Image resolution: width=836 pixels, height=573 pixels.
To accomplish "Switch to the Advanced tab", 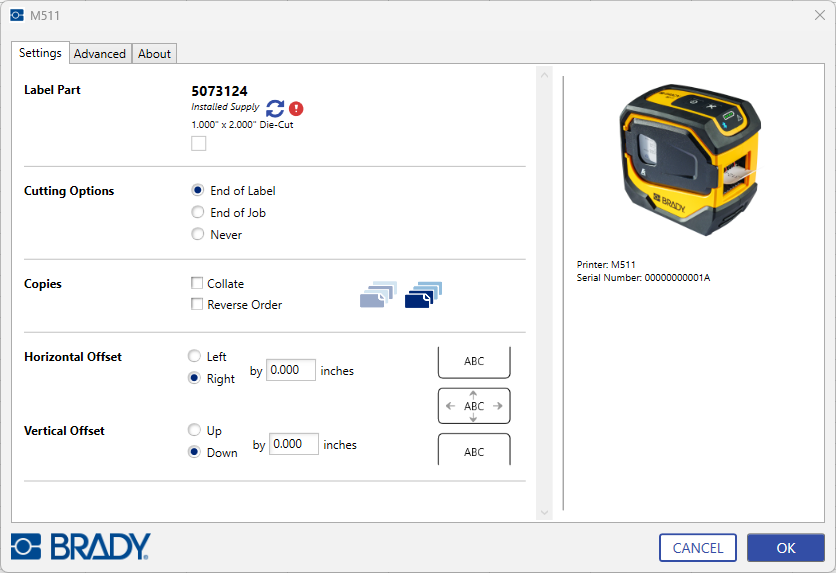I will tap(100, 54).
